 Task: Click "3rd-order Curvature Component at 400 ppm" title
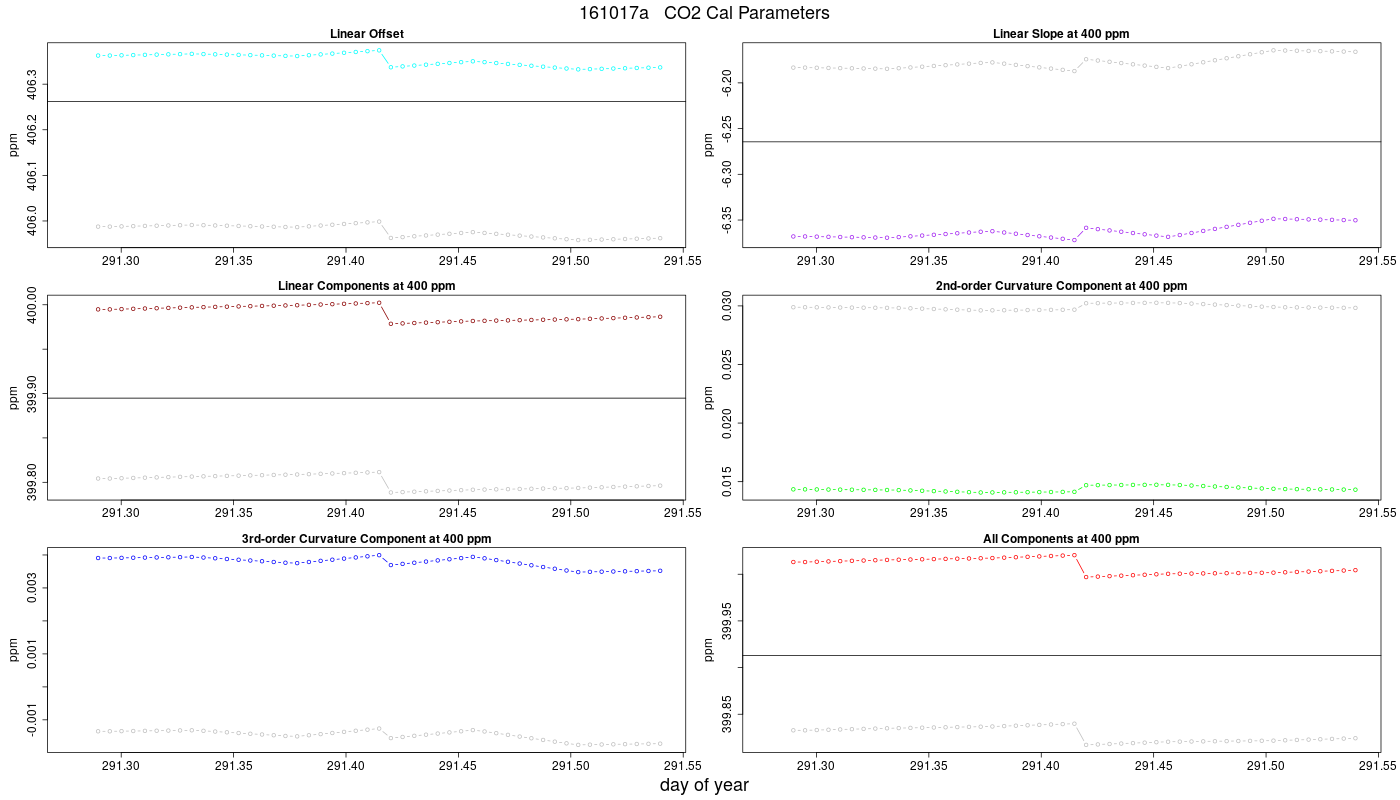366,539
